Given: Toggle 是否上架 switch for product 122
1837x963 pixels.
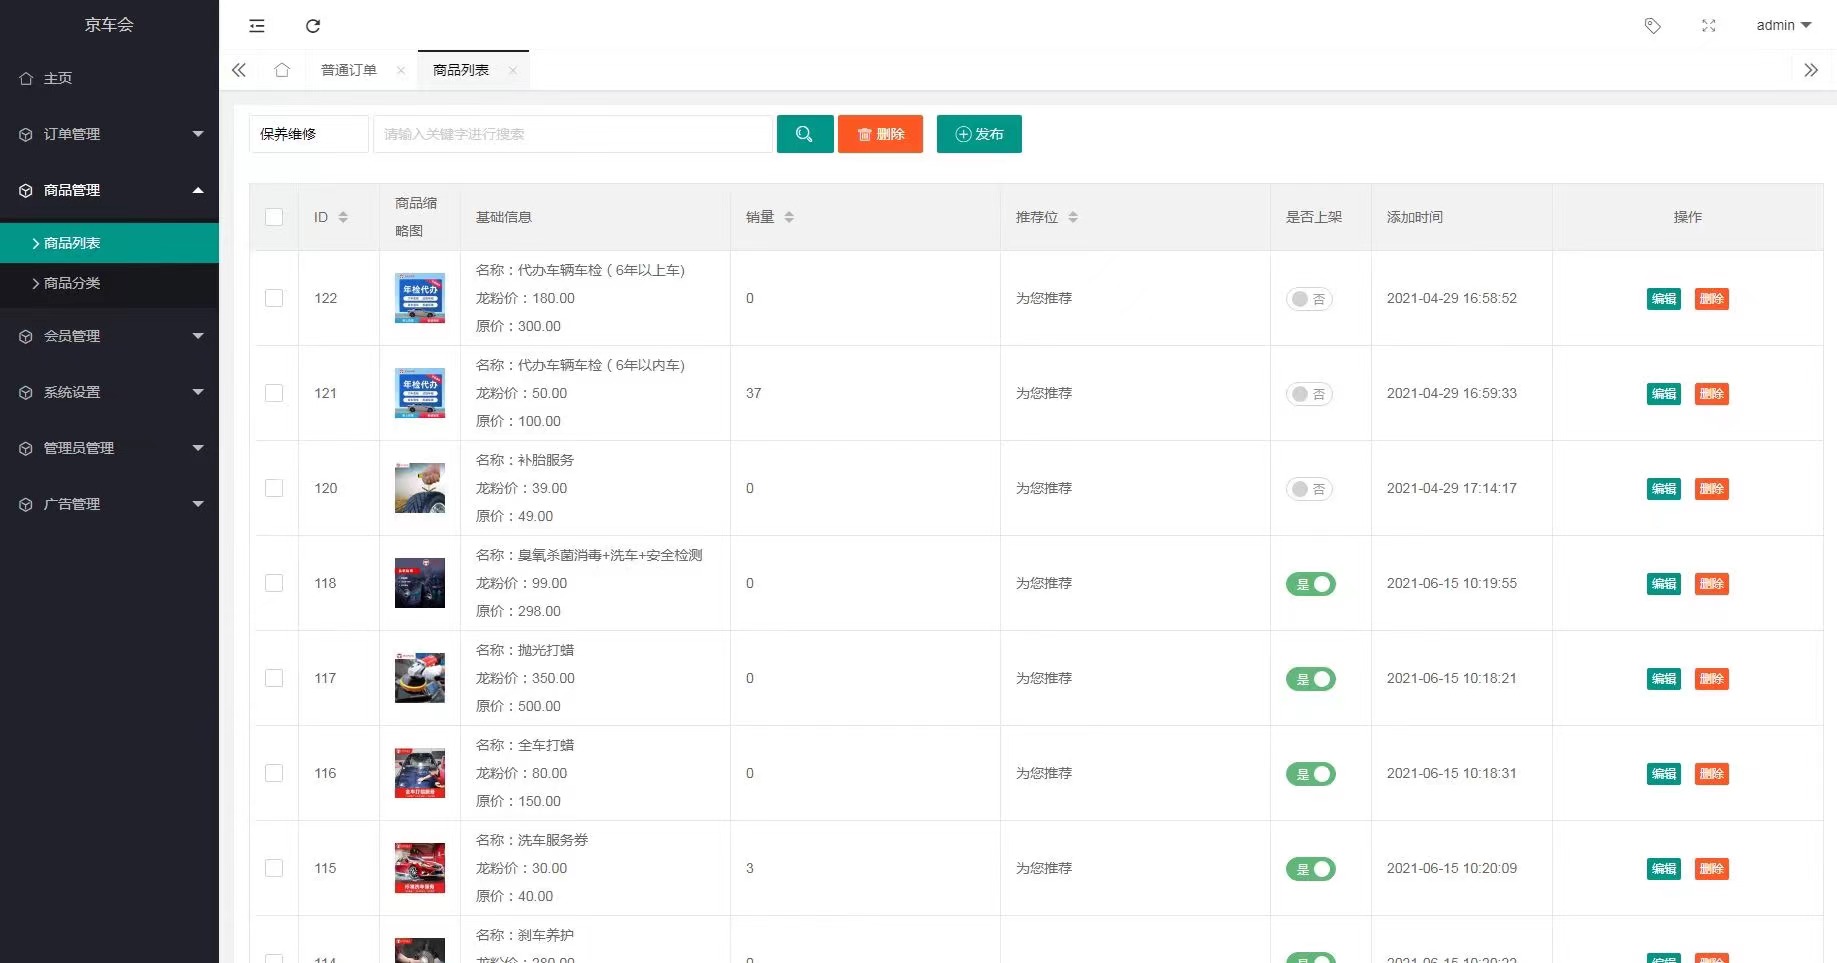Looking at the screenshot, I should [1309, 299].
